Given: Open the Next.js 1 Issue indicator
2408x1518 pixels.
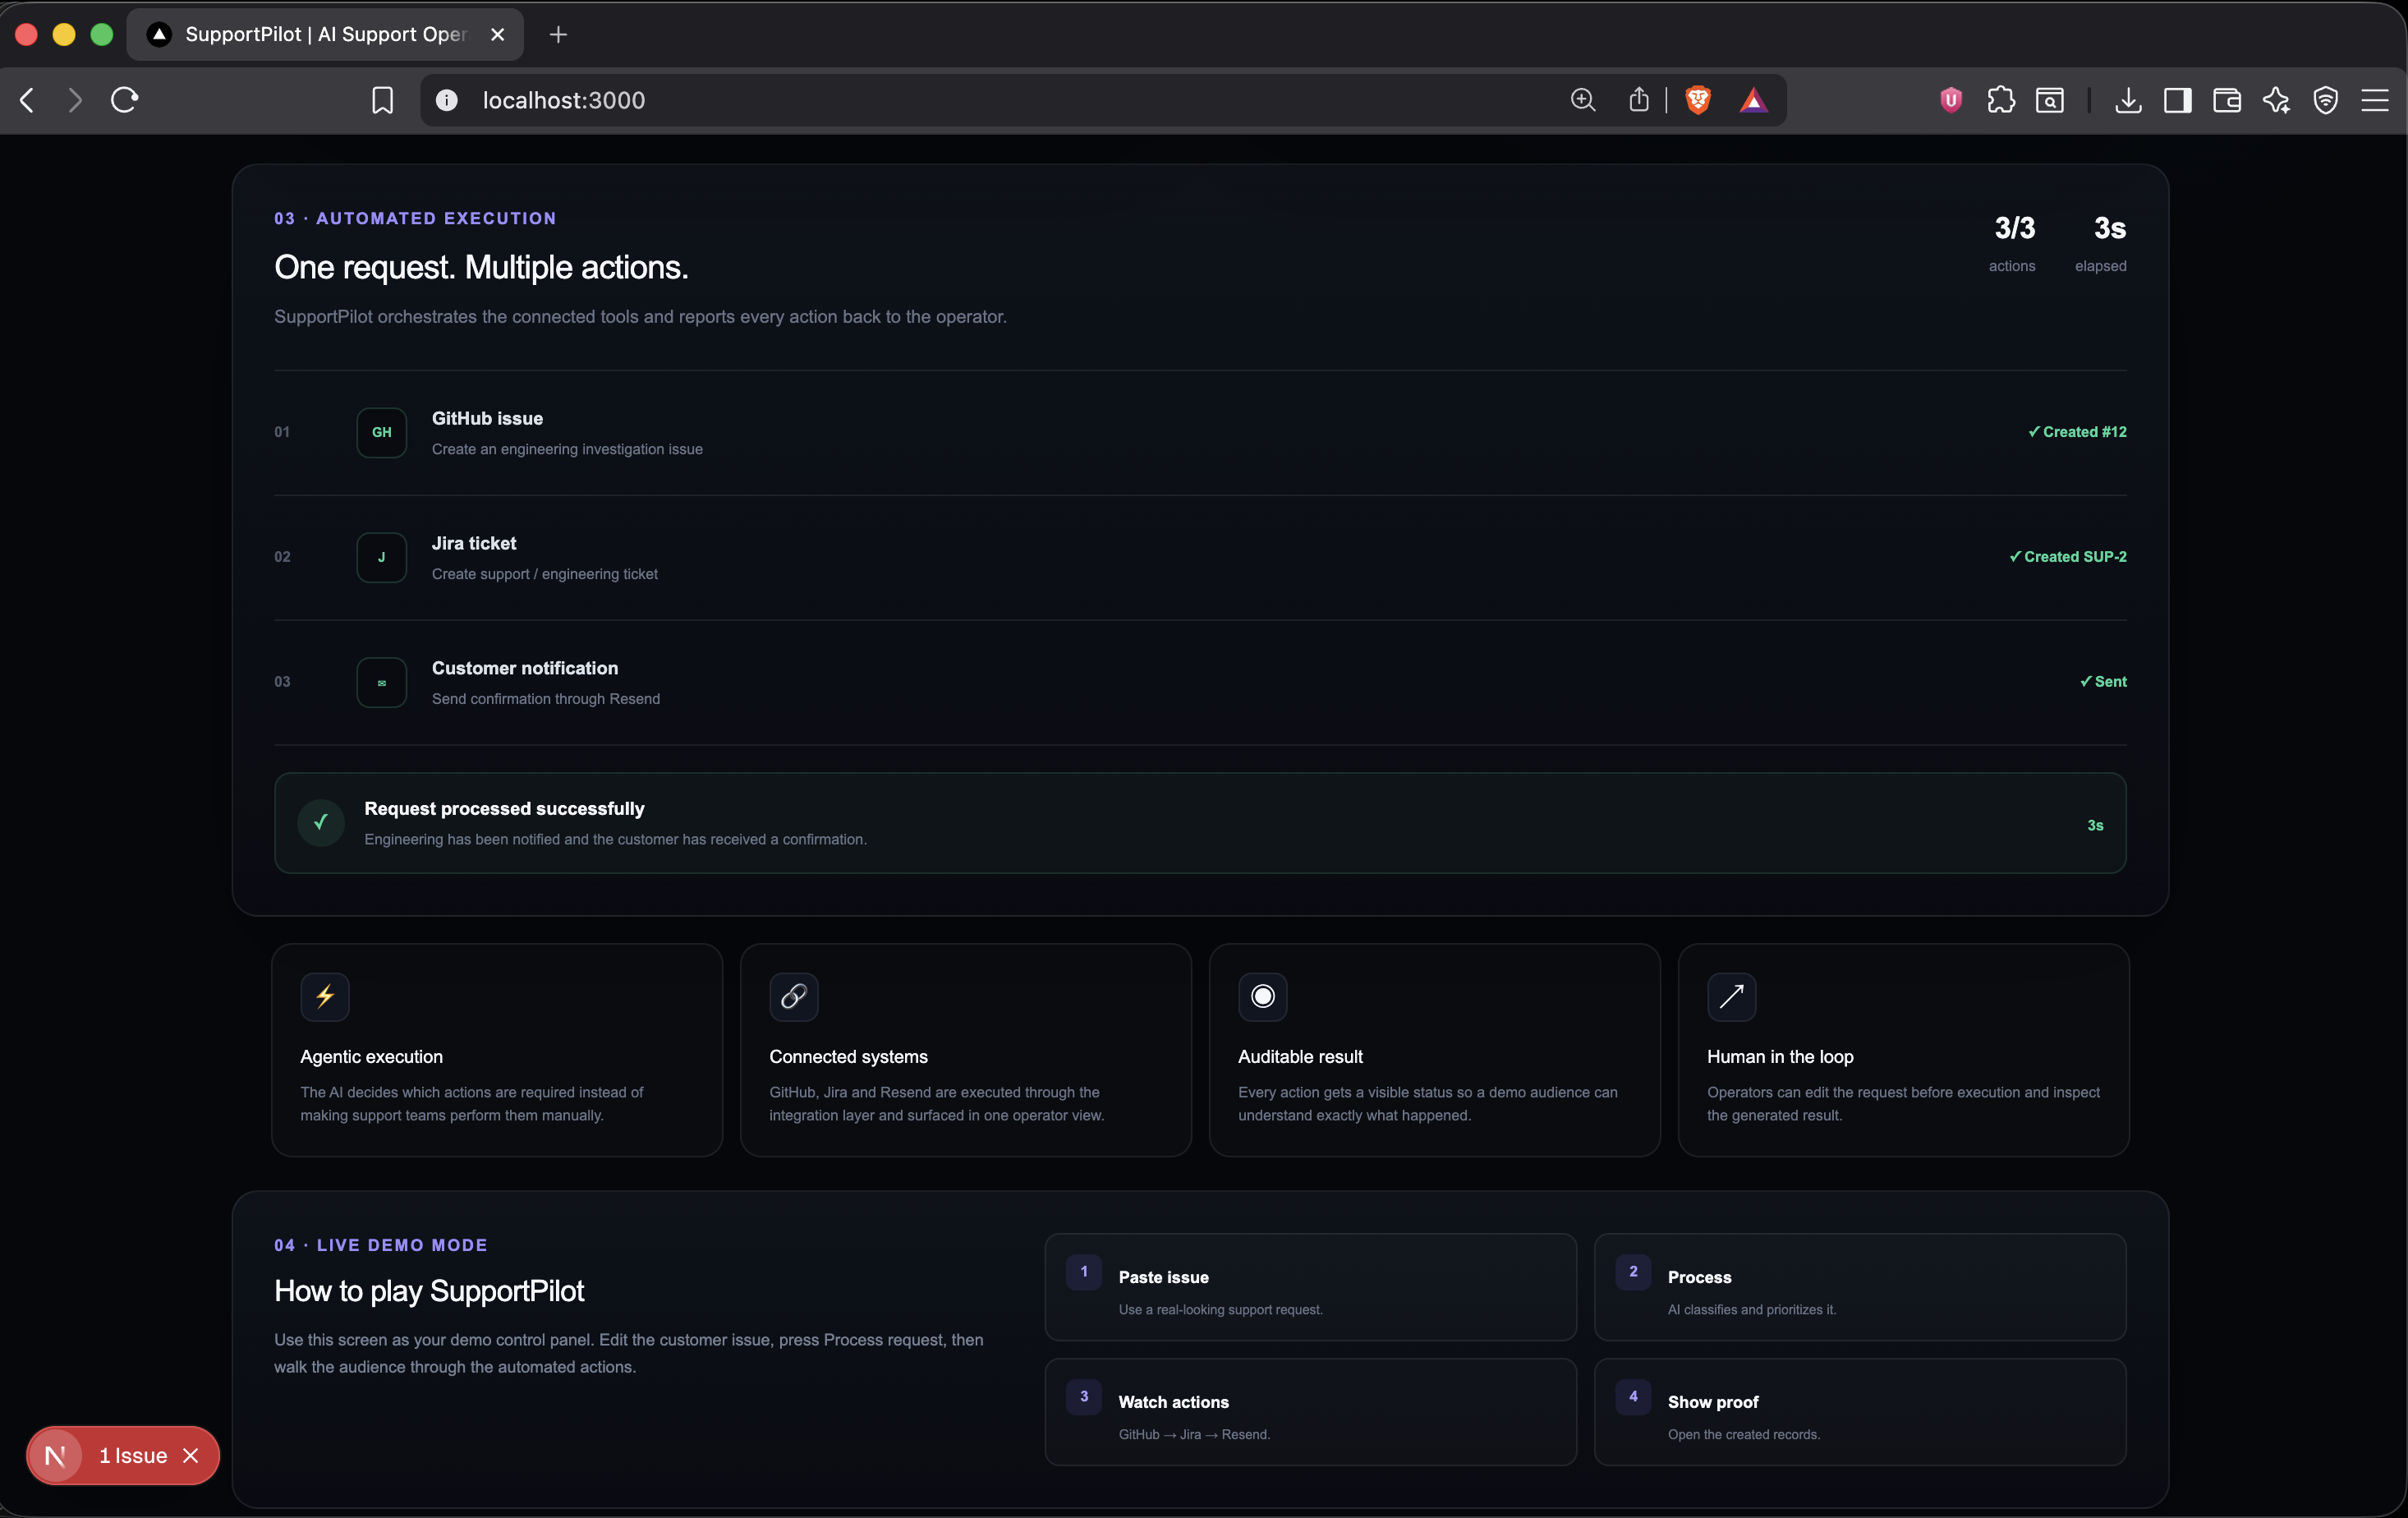Looking at the screenshot, I should coord(133,1456).
